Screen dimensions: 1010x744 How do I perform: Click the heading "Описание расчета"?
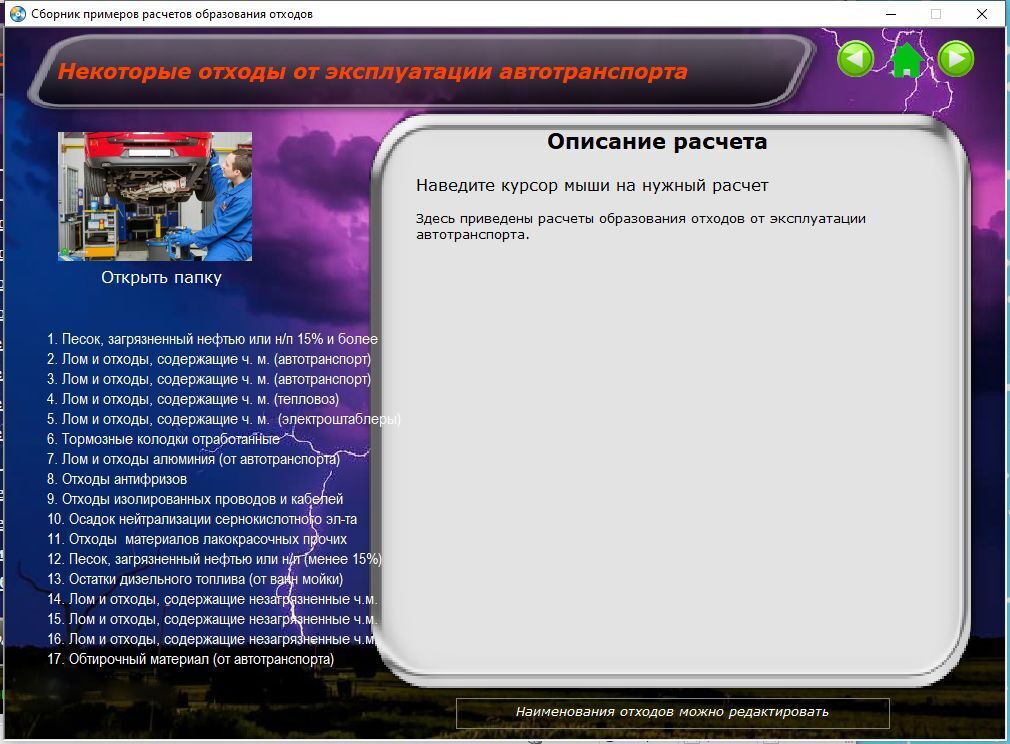[657, 141]
